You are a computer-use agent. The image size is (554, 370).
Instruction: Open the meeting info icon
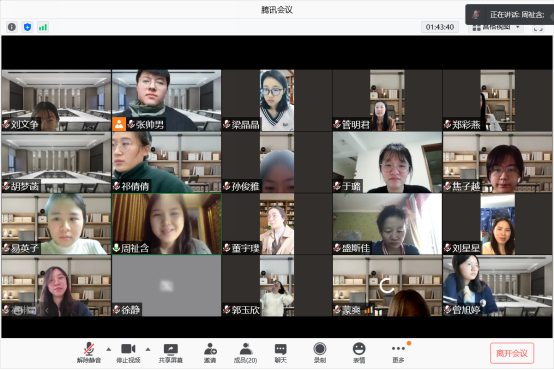pyautogui.click(x=12, y=27)
